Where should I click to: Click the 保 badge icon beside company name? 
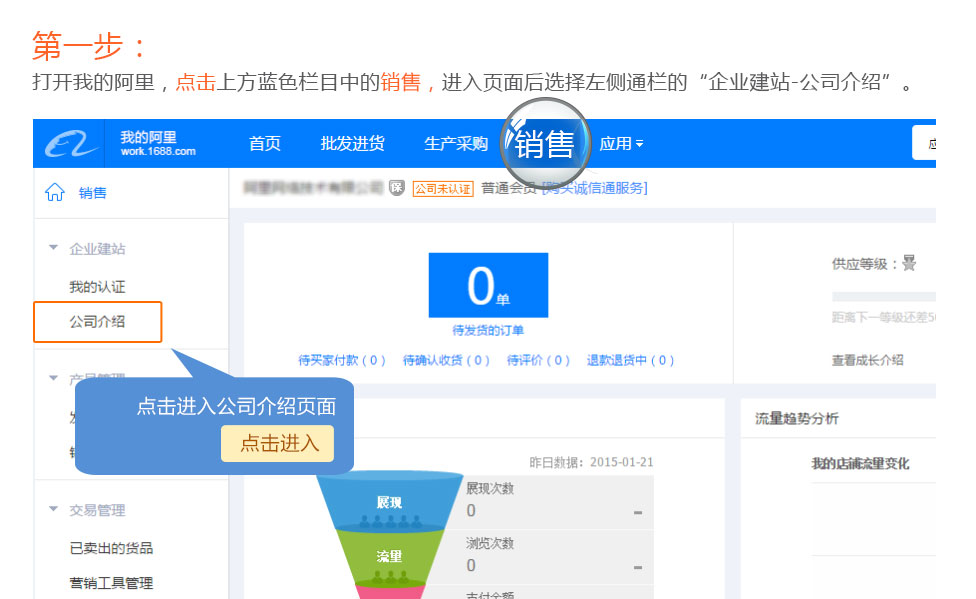click(x=396, y=187)
